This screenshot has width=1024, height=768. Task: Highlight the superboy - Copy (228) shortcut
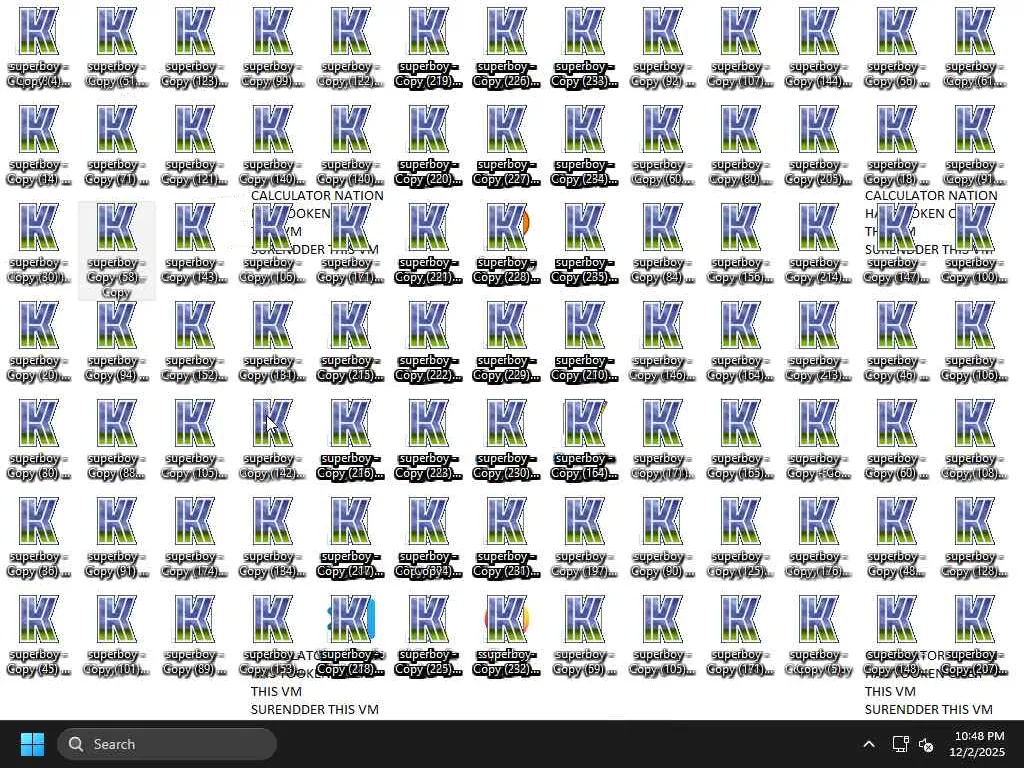[506, 243]
